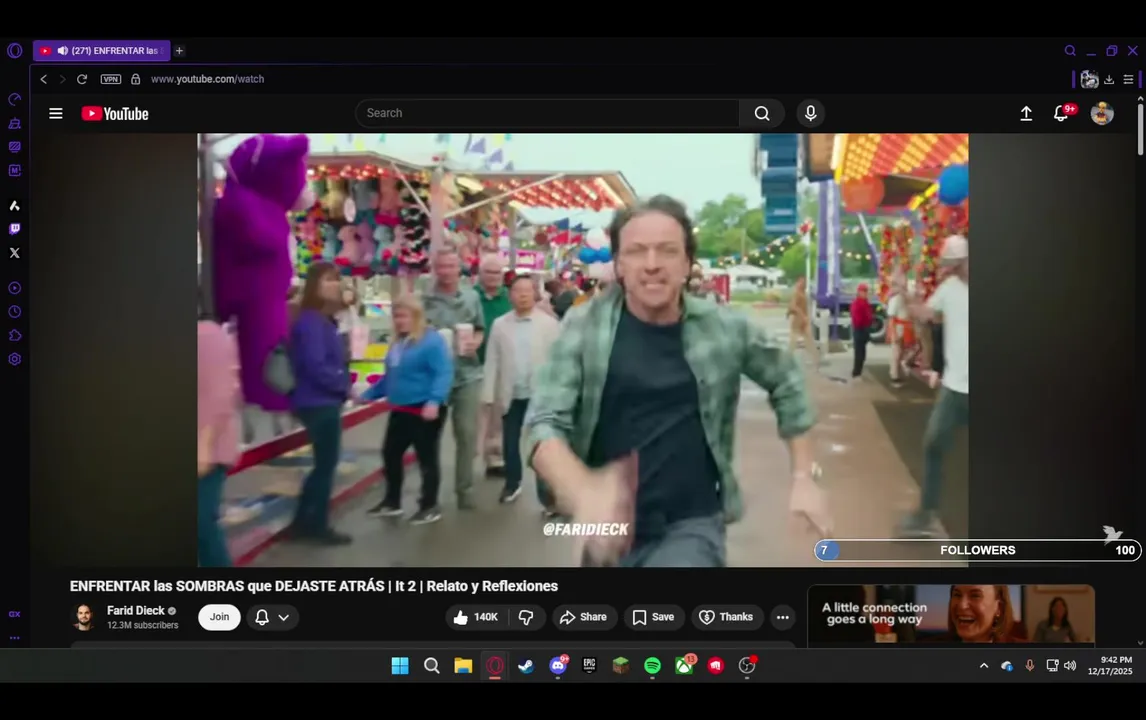Viewport: 1146px width, 720px height.
Task: Open sidebar three-dot setup menu
Action: (15, 637)
